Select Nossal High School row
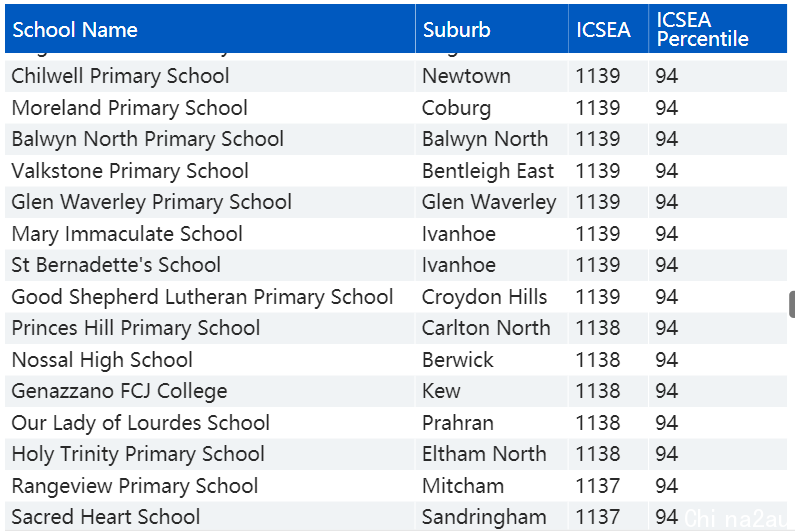Image resolution: width=795 pixels, height=531 pixels. point(396,360)
